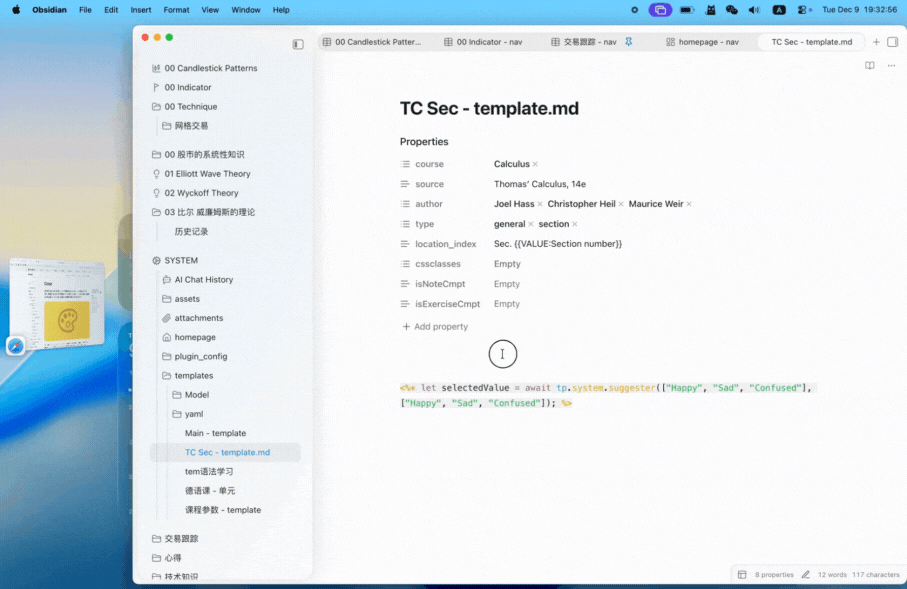Image resolution: width=907 pixels, height=589 pixels.
Task: Click the pin icon on 交易跟踪 tab
Action: coord(629,42)
